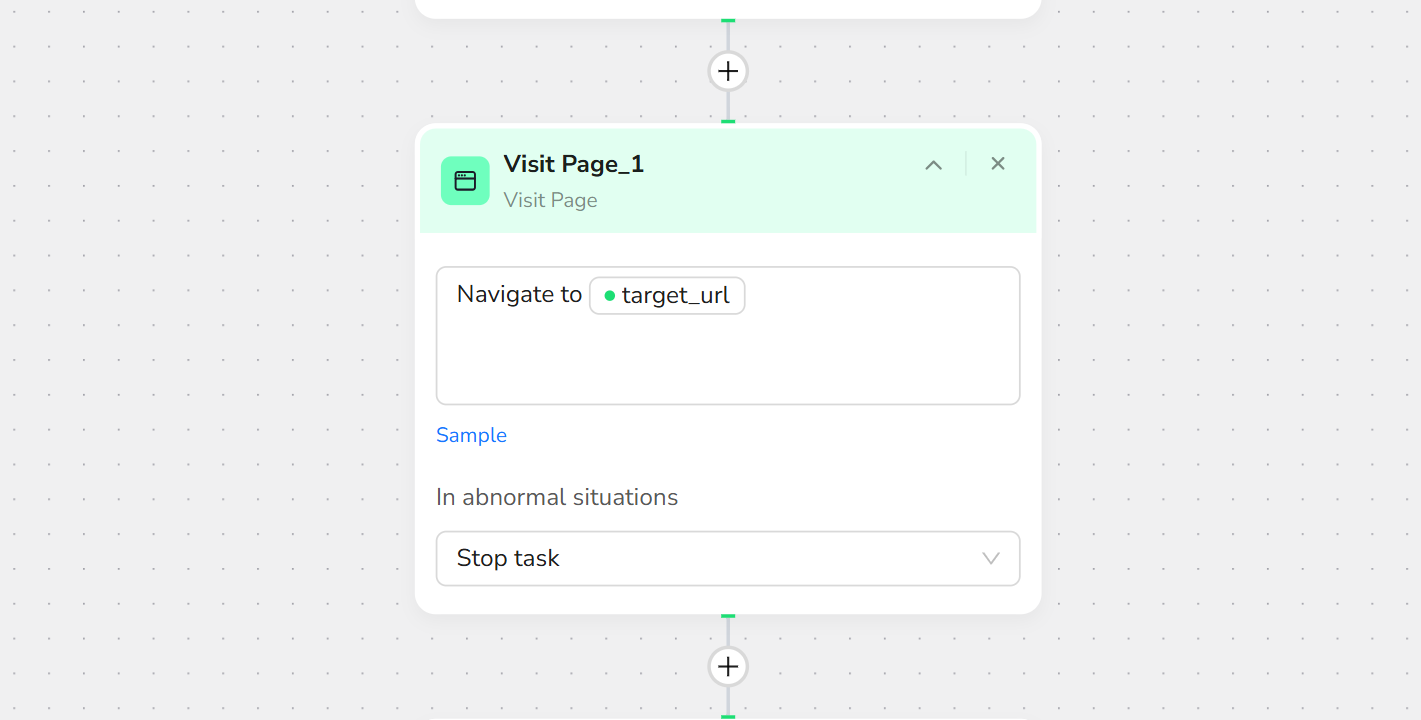Screen dimensions: 1421x720
Task: Click the Stop task dropdown arrow
Action: point(991,558)
